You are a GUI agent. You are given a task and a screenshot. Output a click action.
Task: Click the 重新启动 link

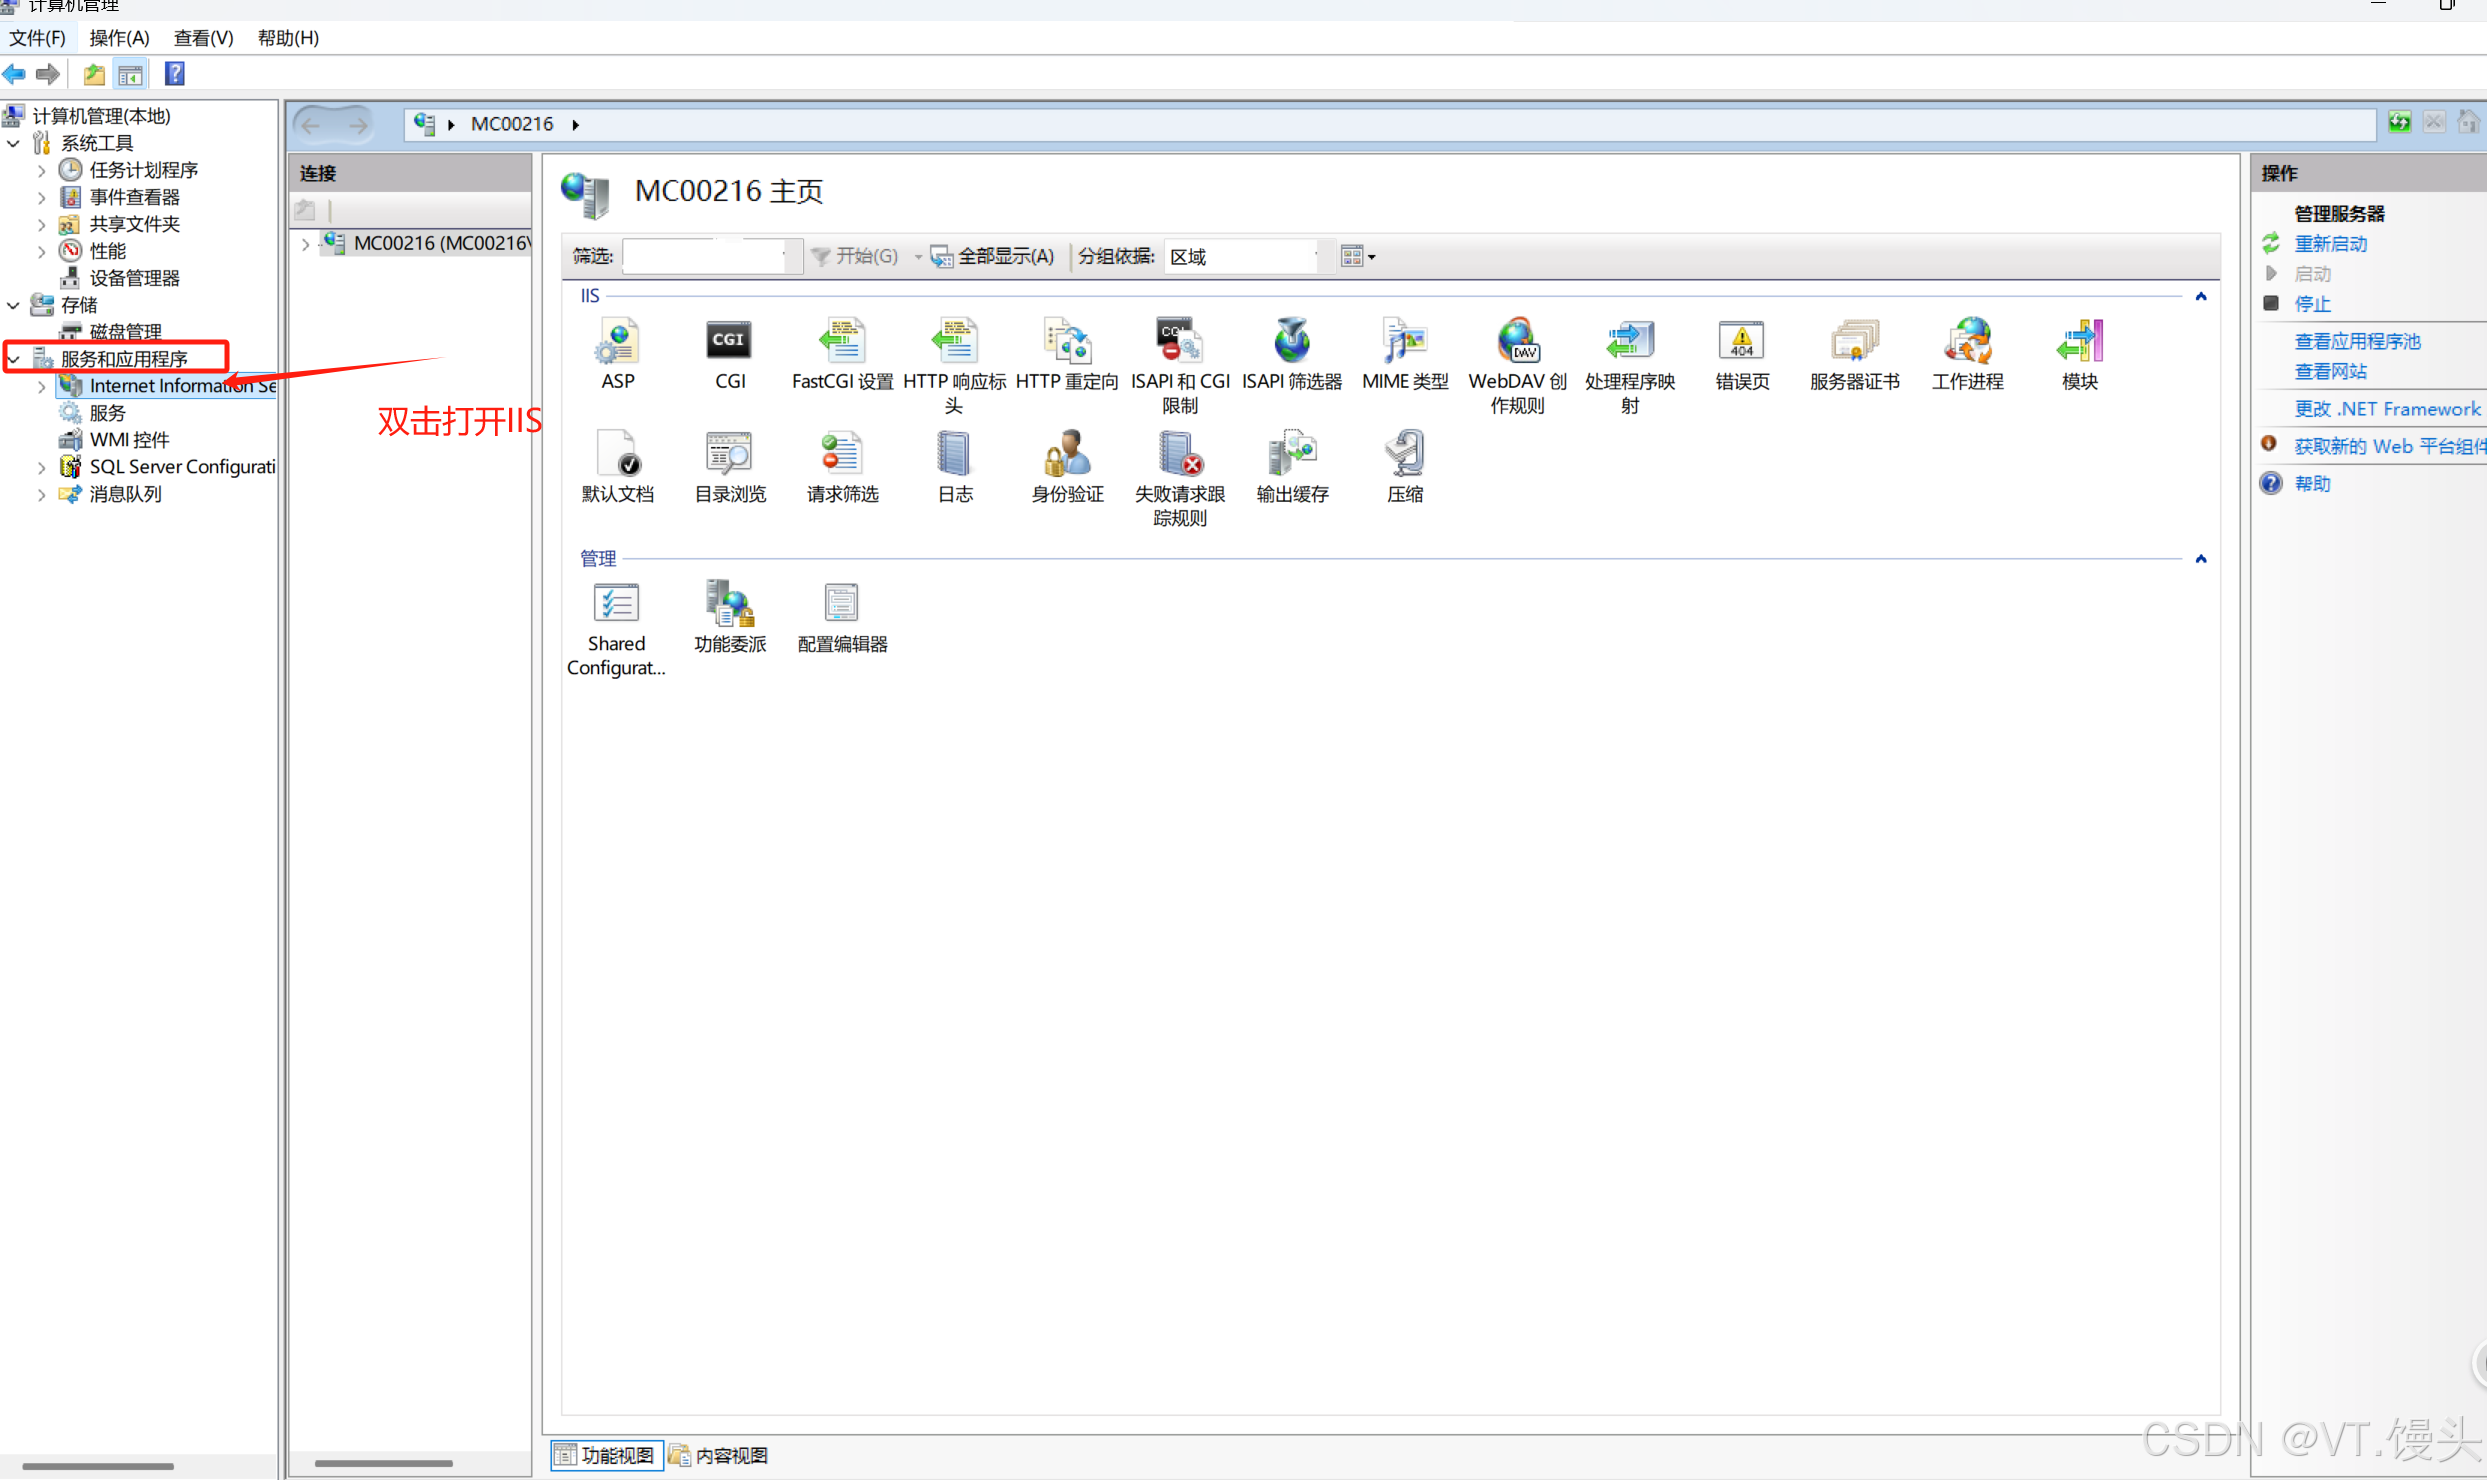pyautogui.click(x=2330, y=244)
